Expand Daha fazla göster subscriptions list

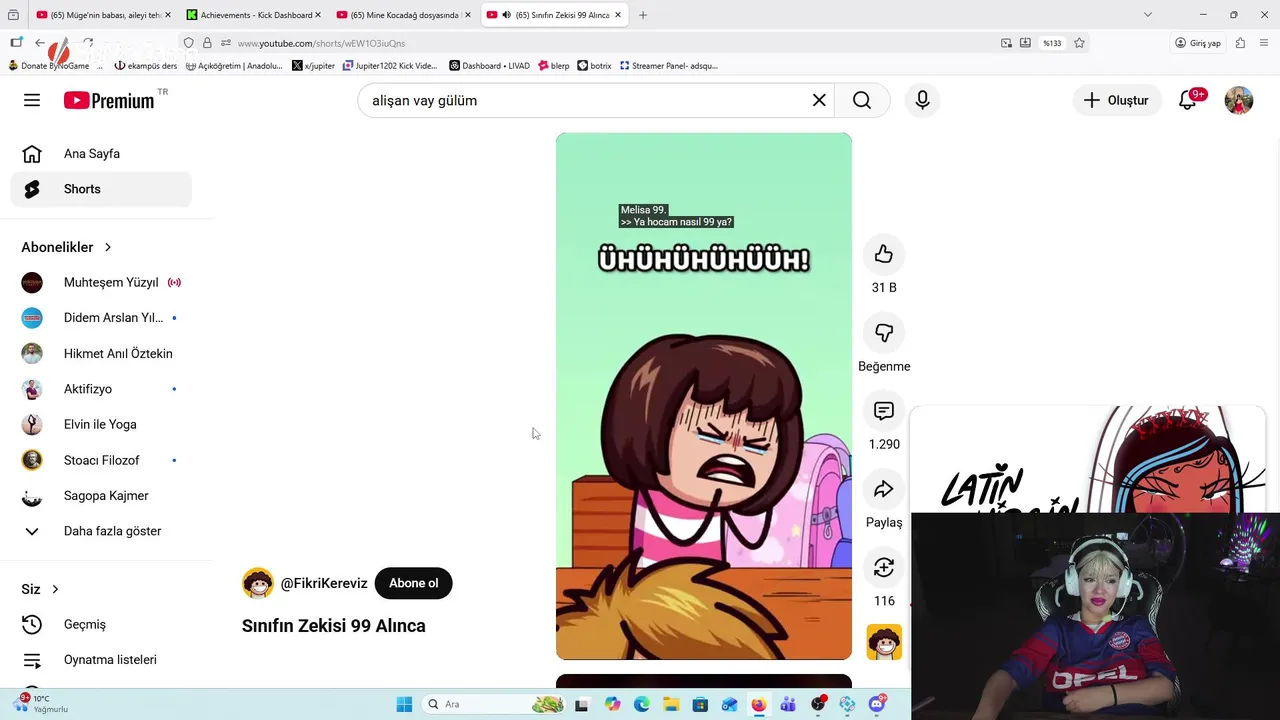tap(101, 531)
